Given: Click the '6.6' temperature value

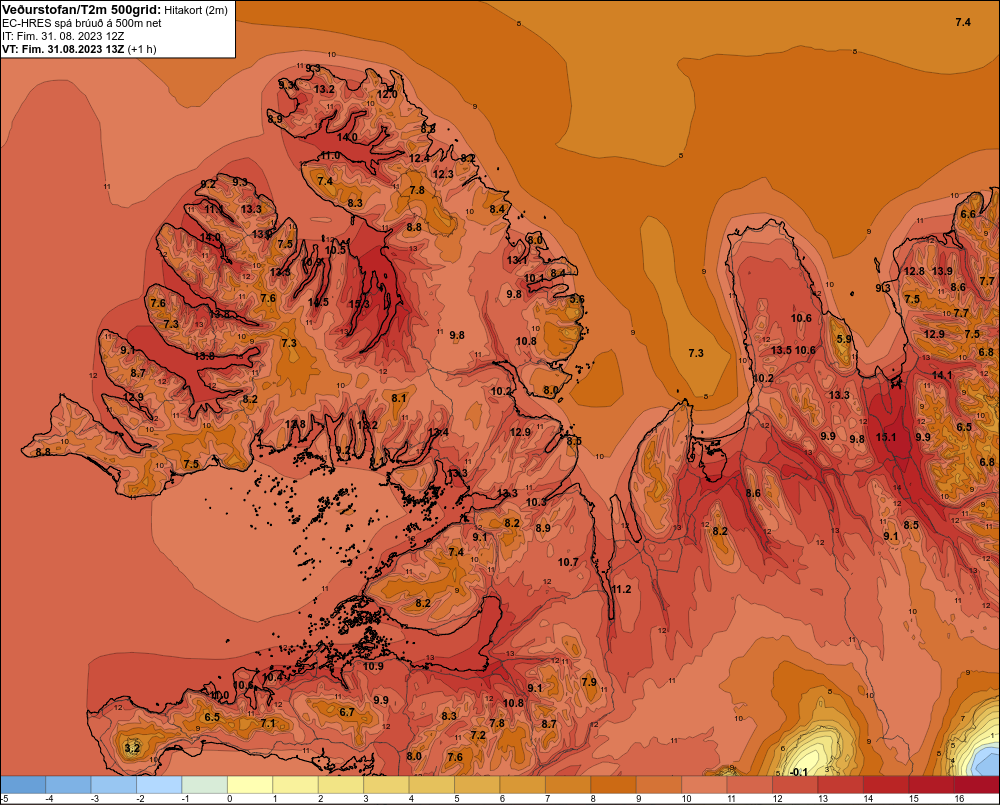Looking at the screenshot, I should pyautogui.click(x=968, y=214).
